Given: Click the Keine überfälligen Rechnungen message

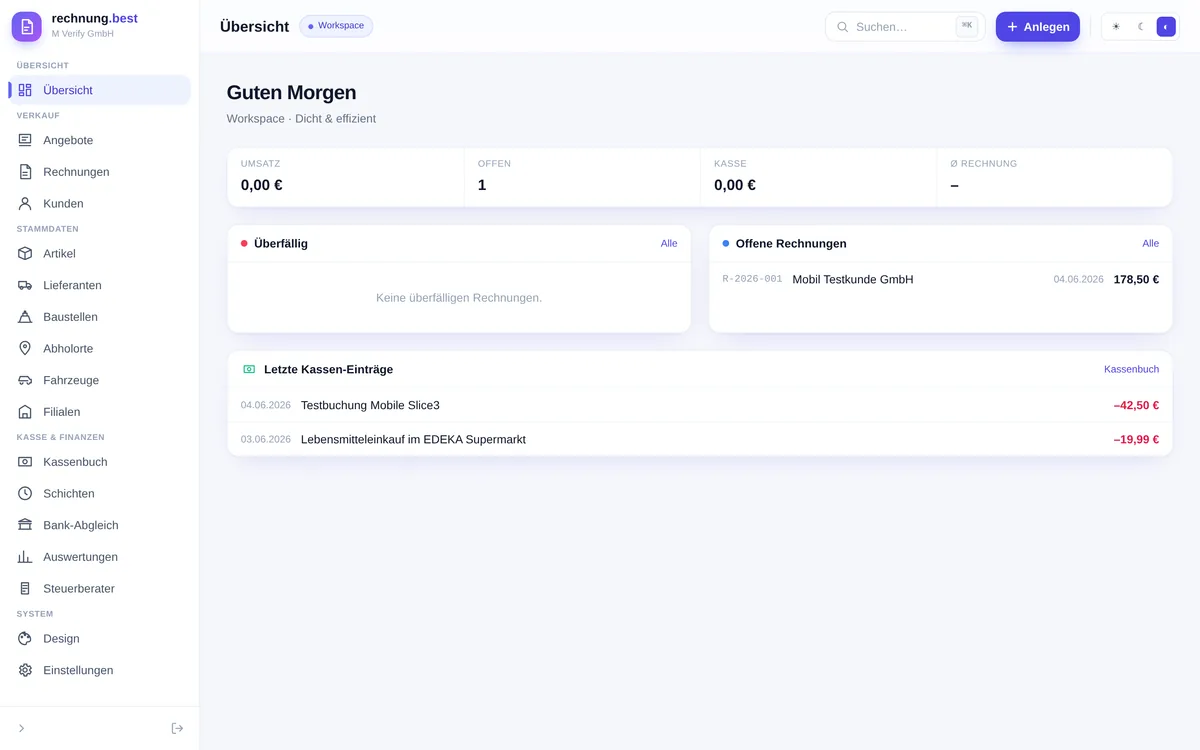Looking at the screenshot, I should pyautogui.click(x=459, y=297).
